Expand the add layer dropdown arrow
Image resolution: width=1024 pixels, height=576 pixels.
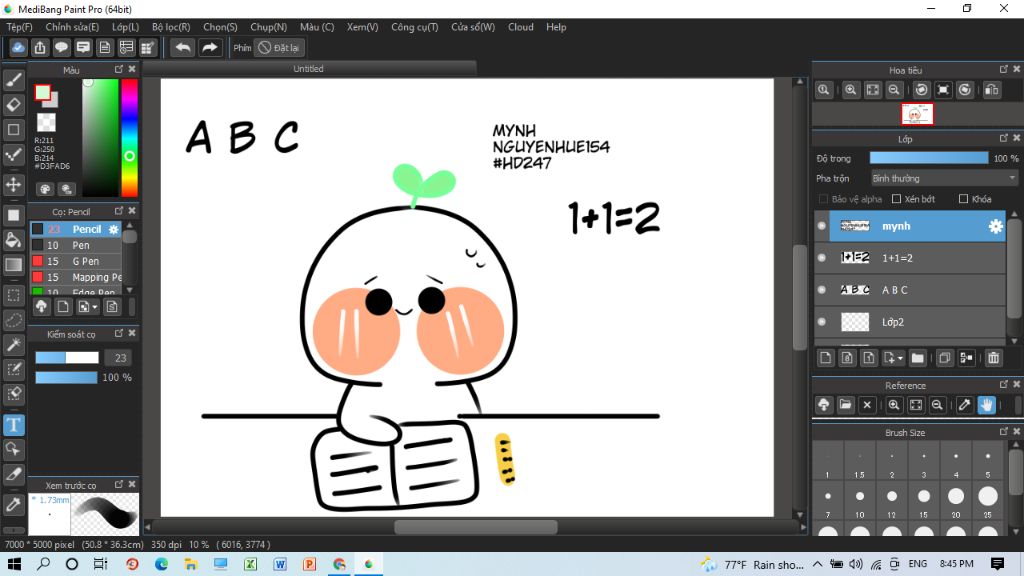tap(900, 359)
